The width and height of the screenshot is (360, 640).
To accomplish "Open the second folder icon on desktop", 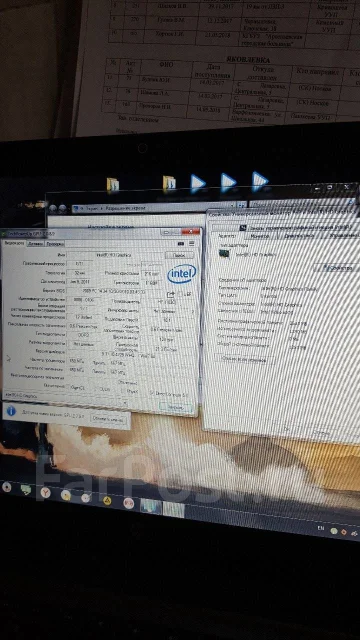I will (169, 183).
